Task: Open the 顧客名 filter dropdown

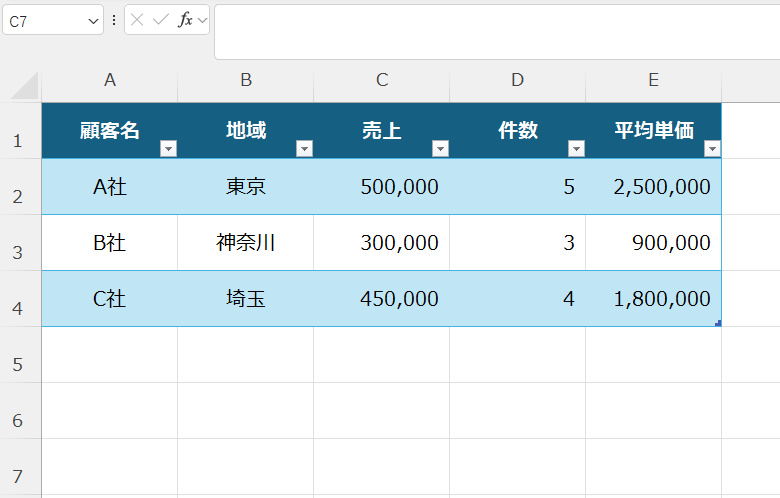Action: click(168, 149)
